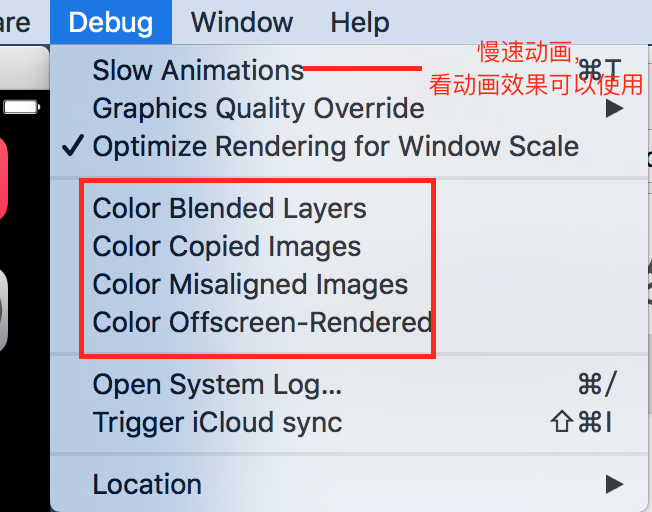Click the battery icon in simulator status bar

click(20, 105)
